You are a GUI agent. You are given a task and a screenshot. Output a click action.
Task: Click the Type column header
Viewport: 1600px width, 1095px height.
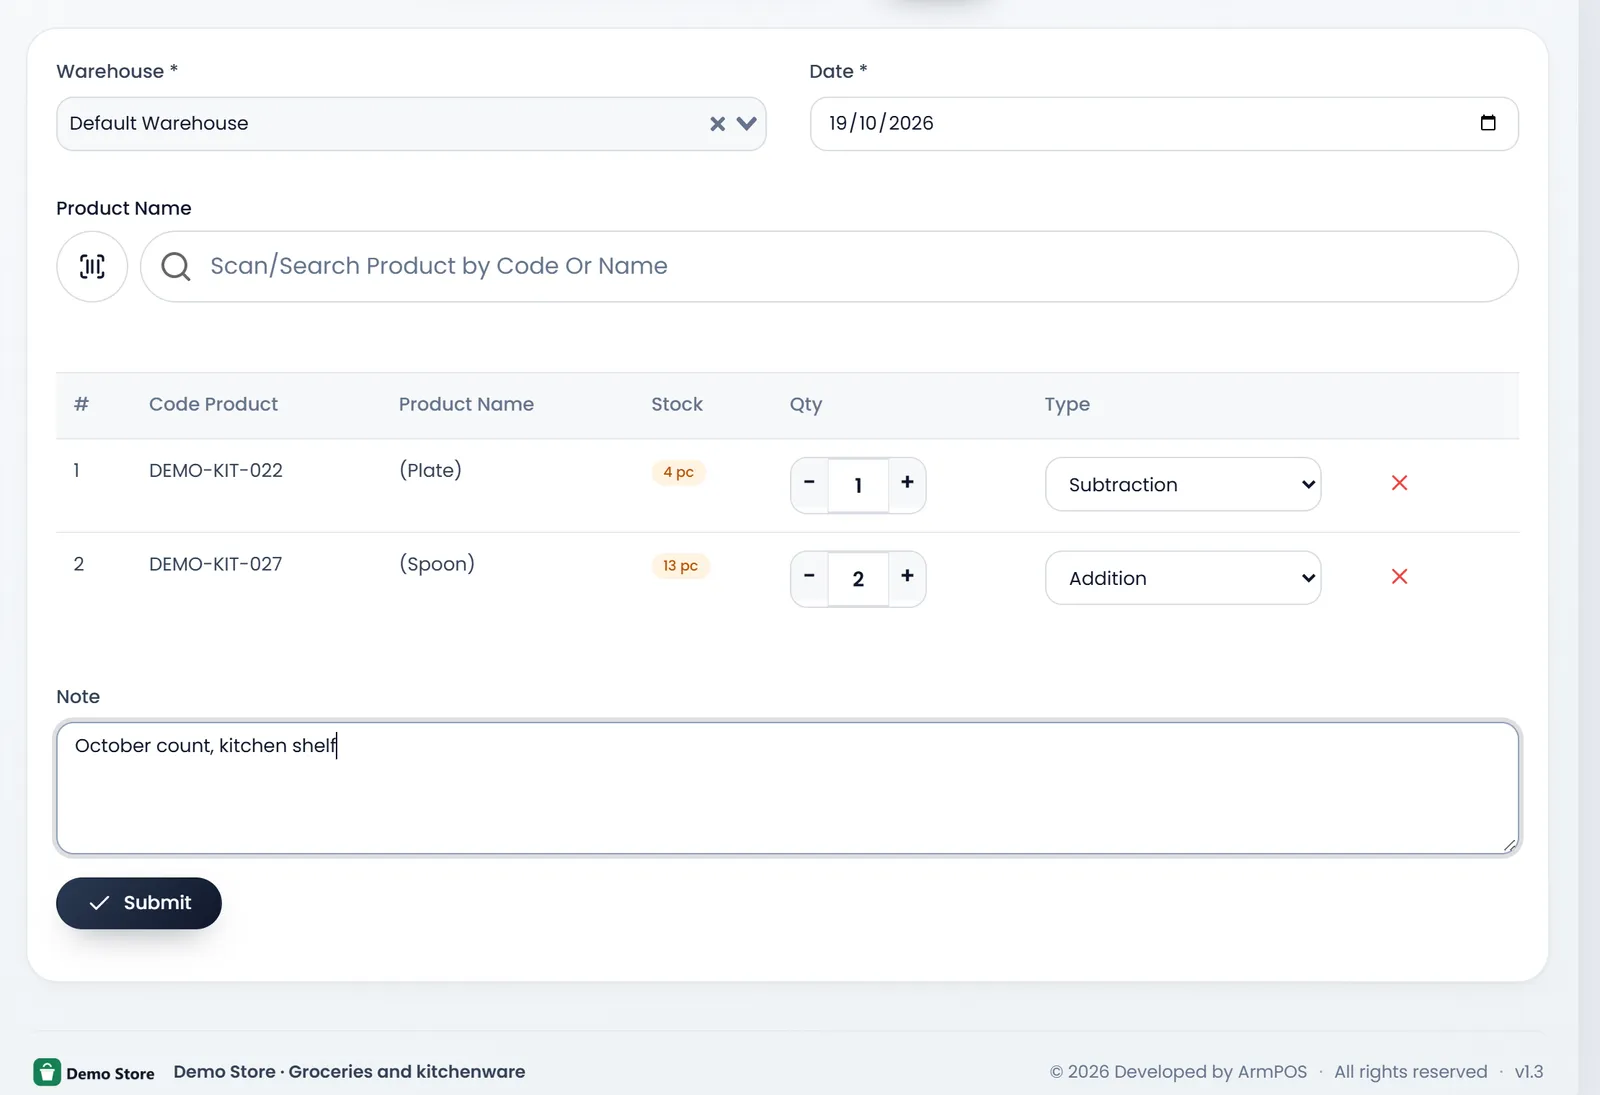(x=1067, y=405)
